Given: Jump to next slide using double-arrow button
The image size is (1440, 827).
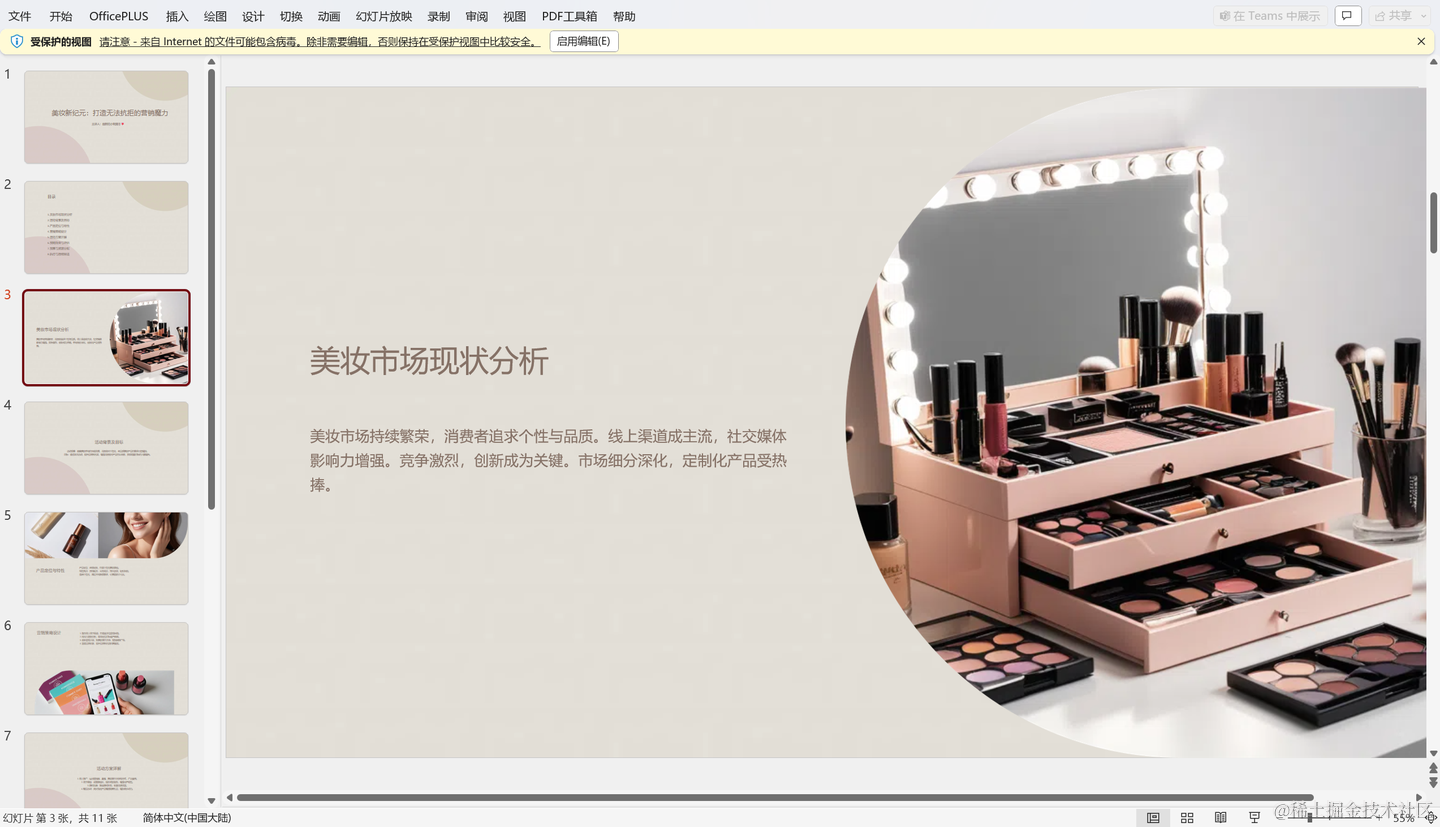Looking at the screenshot, I should (x=1433, y=783).
